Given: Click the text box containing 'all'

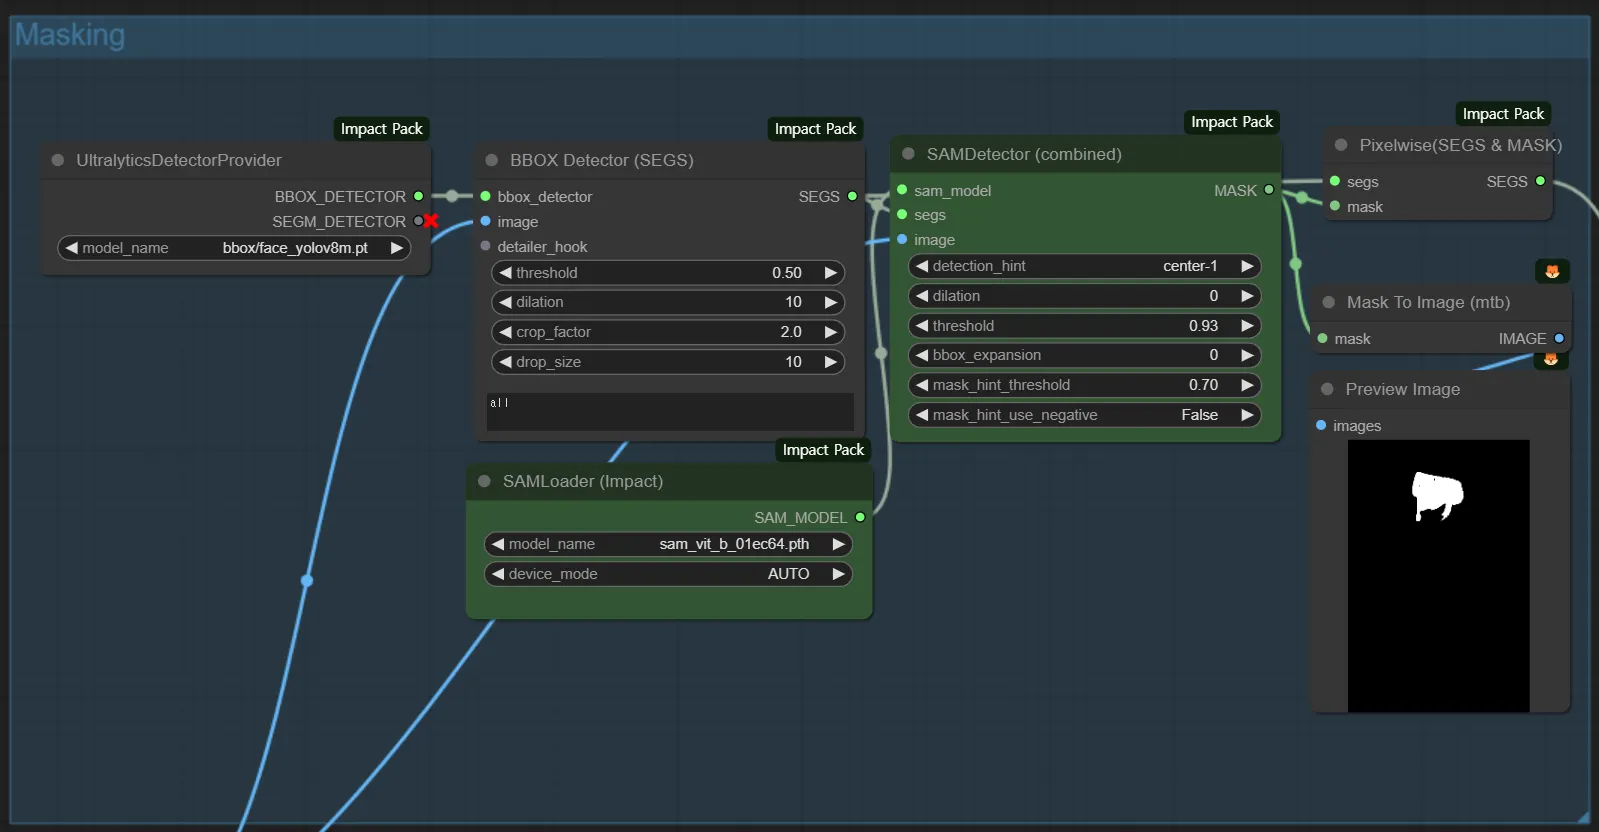Looking at the screenshot, I should point(670,412).
